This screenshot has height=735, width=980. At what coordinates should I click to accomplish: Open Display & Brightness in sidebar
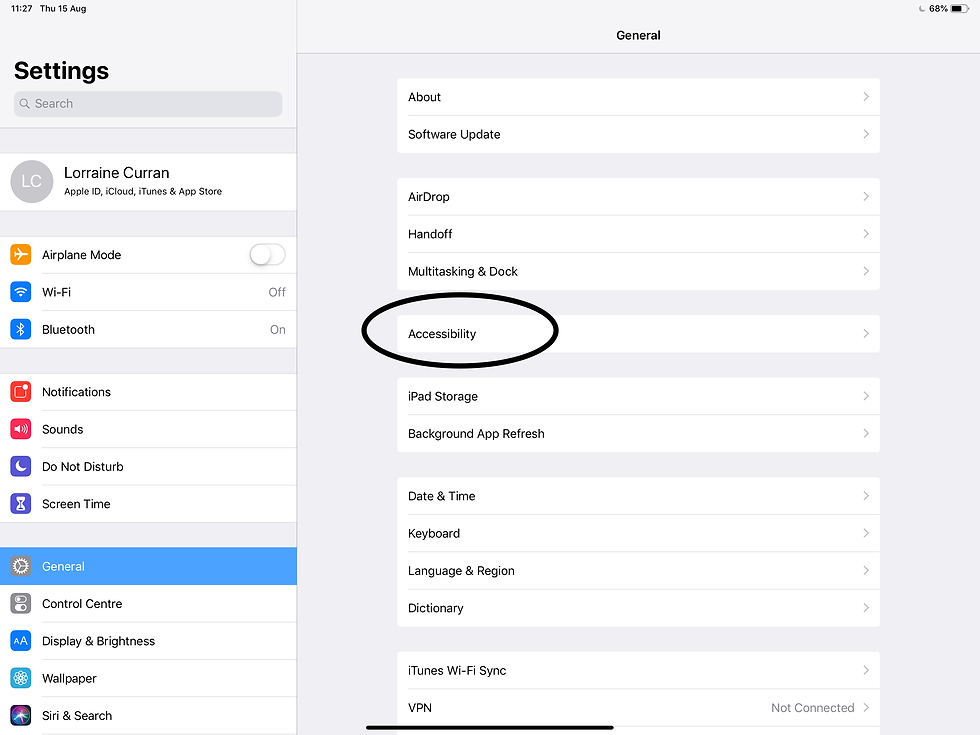[x=148, y=641]
